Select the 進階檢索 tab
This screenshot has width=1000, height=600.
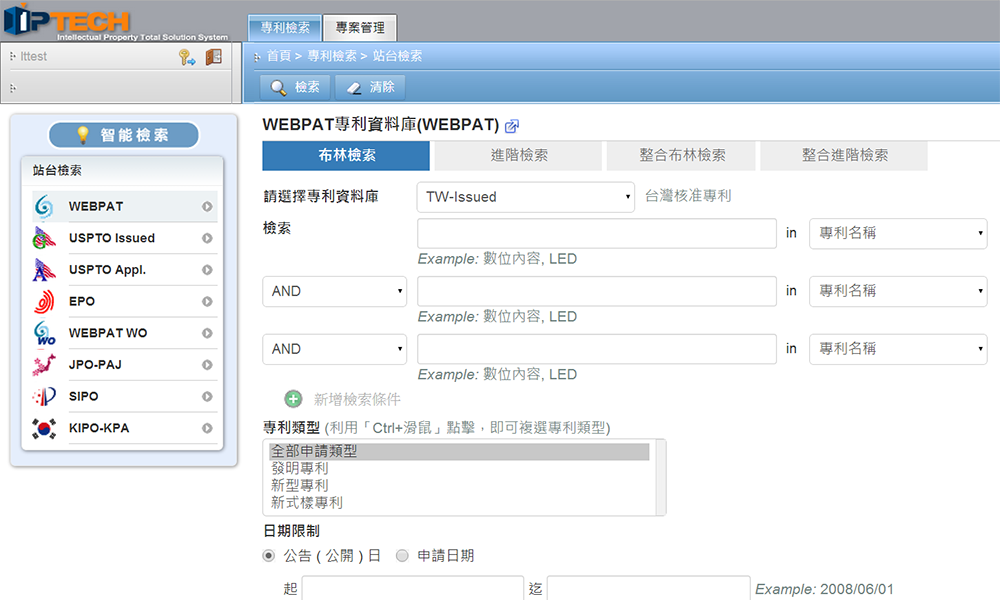(518, 156)
